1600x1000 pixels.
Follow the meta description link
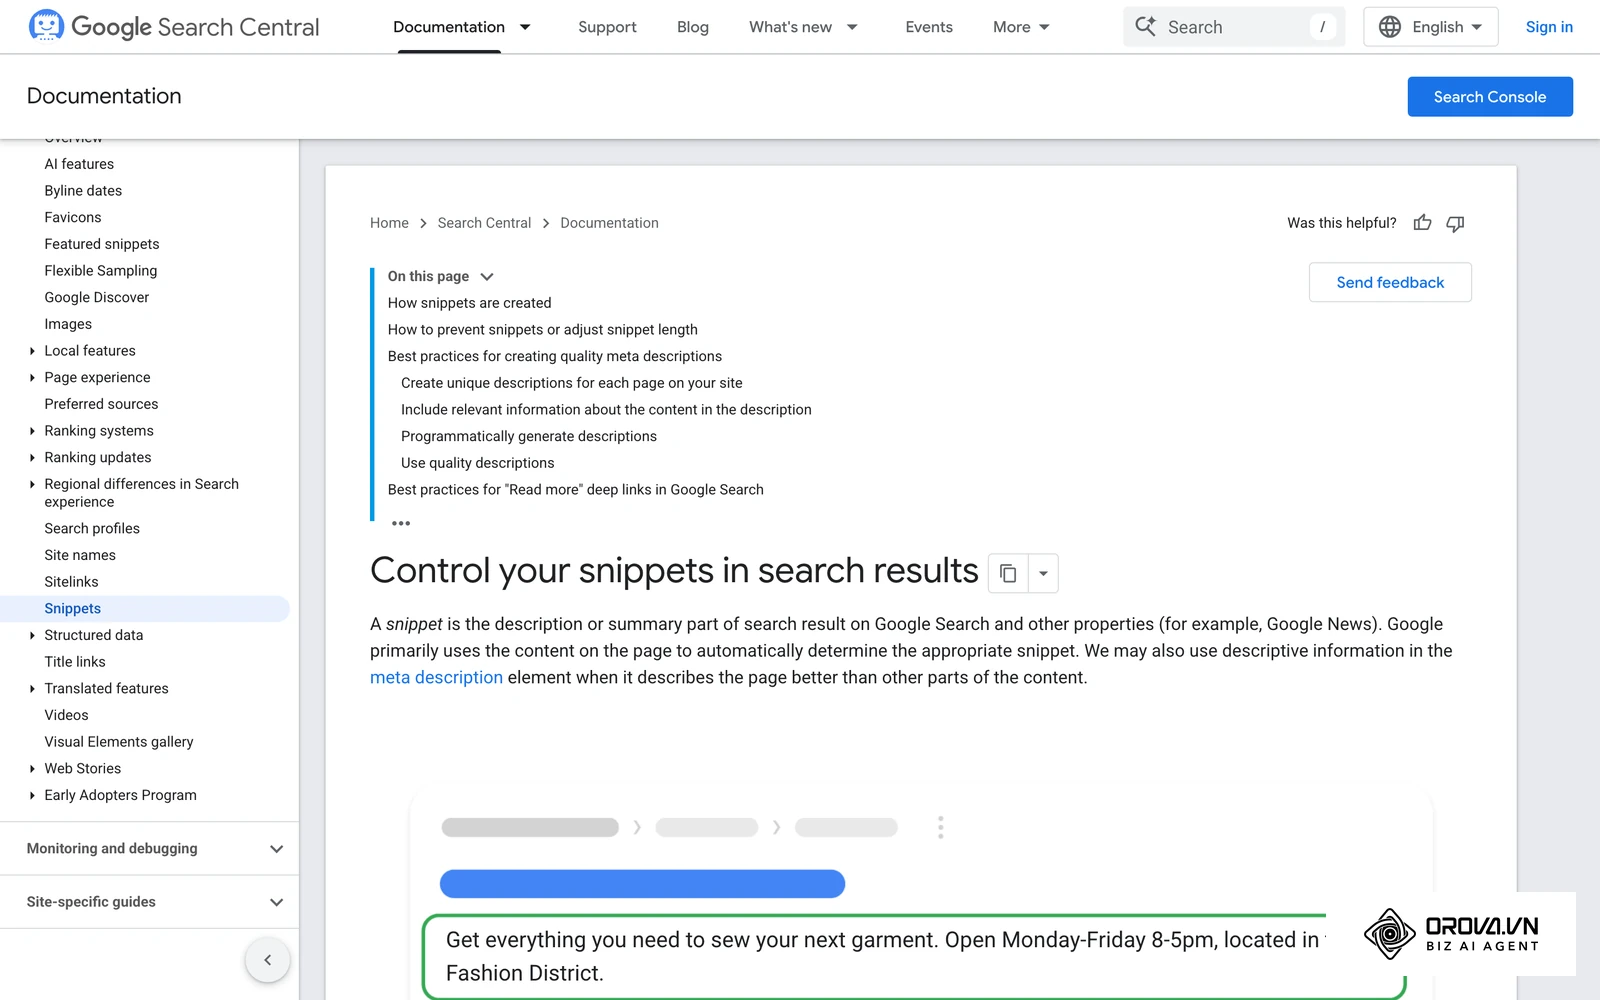click(x=436, y=677)
